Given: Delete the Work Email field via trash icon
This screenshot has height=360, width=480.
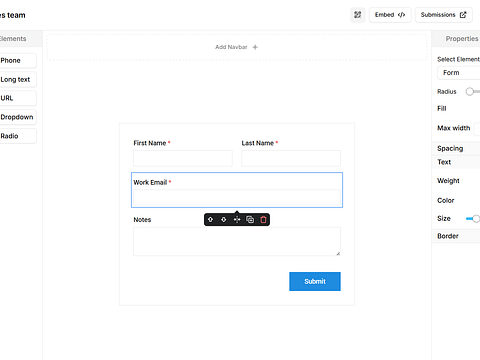Looking at the screenshot, I should [x=263, y=220].
